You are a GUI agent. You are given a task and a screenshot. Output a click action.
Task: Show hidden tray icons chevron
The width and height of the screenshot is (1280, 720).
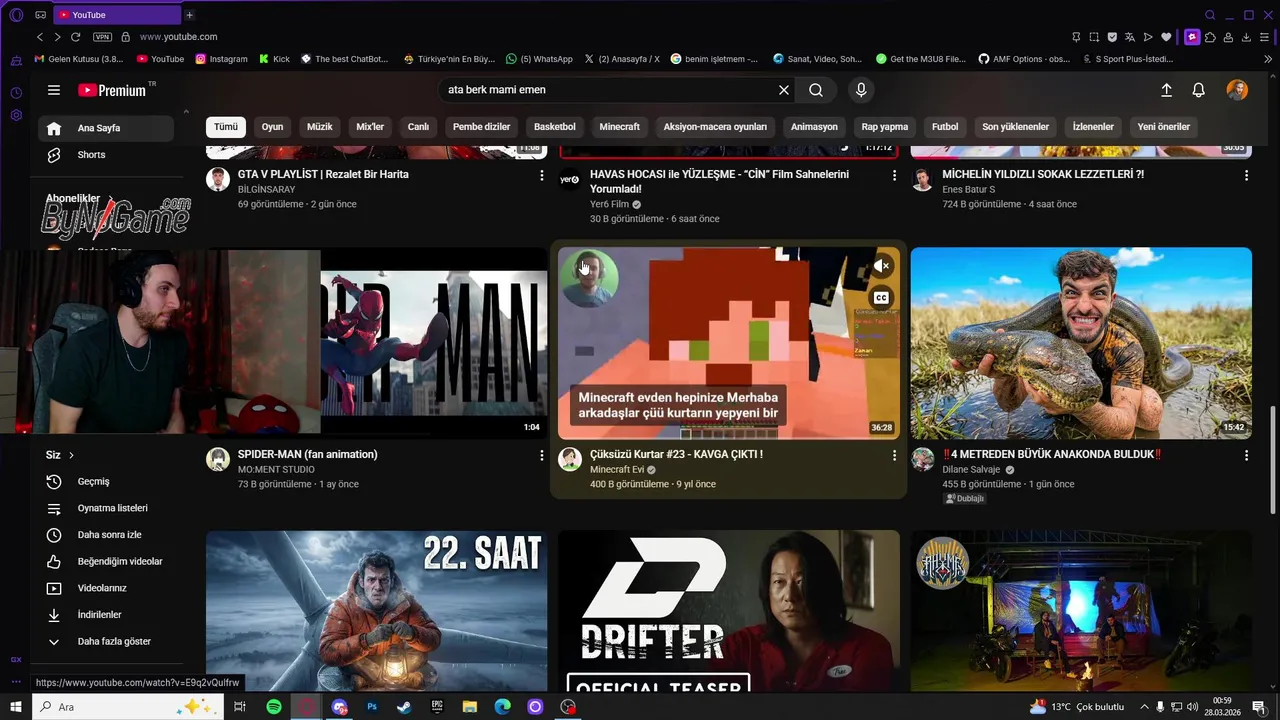point(1144,707)
